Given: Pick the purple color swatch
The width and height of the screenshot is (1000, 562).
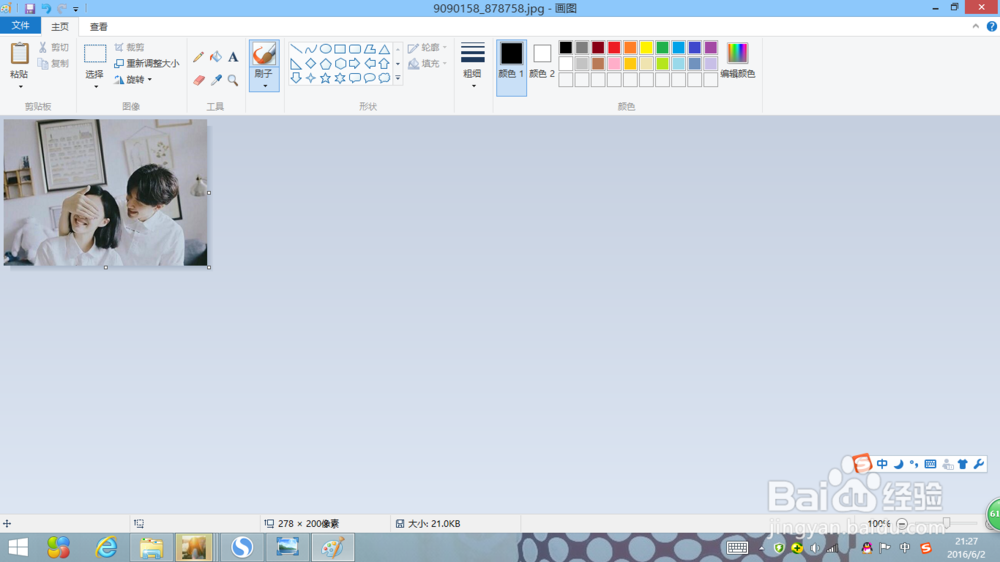Looking at the screenshot, I should (710, 47).
